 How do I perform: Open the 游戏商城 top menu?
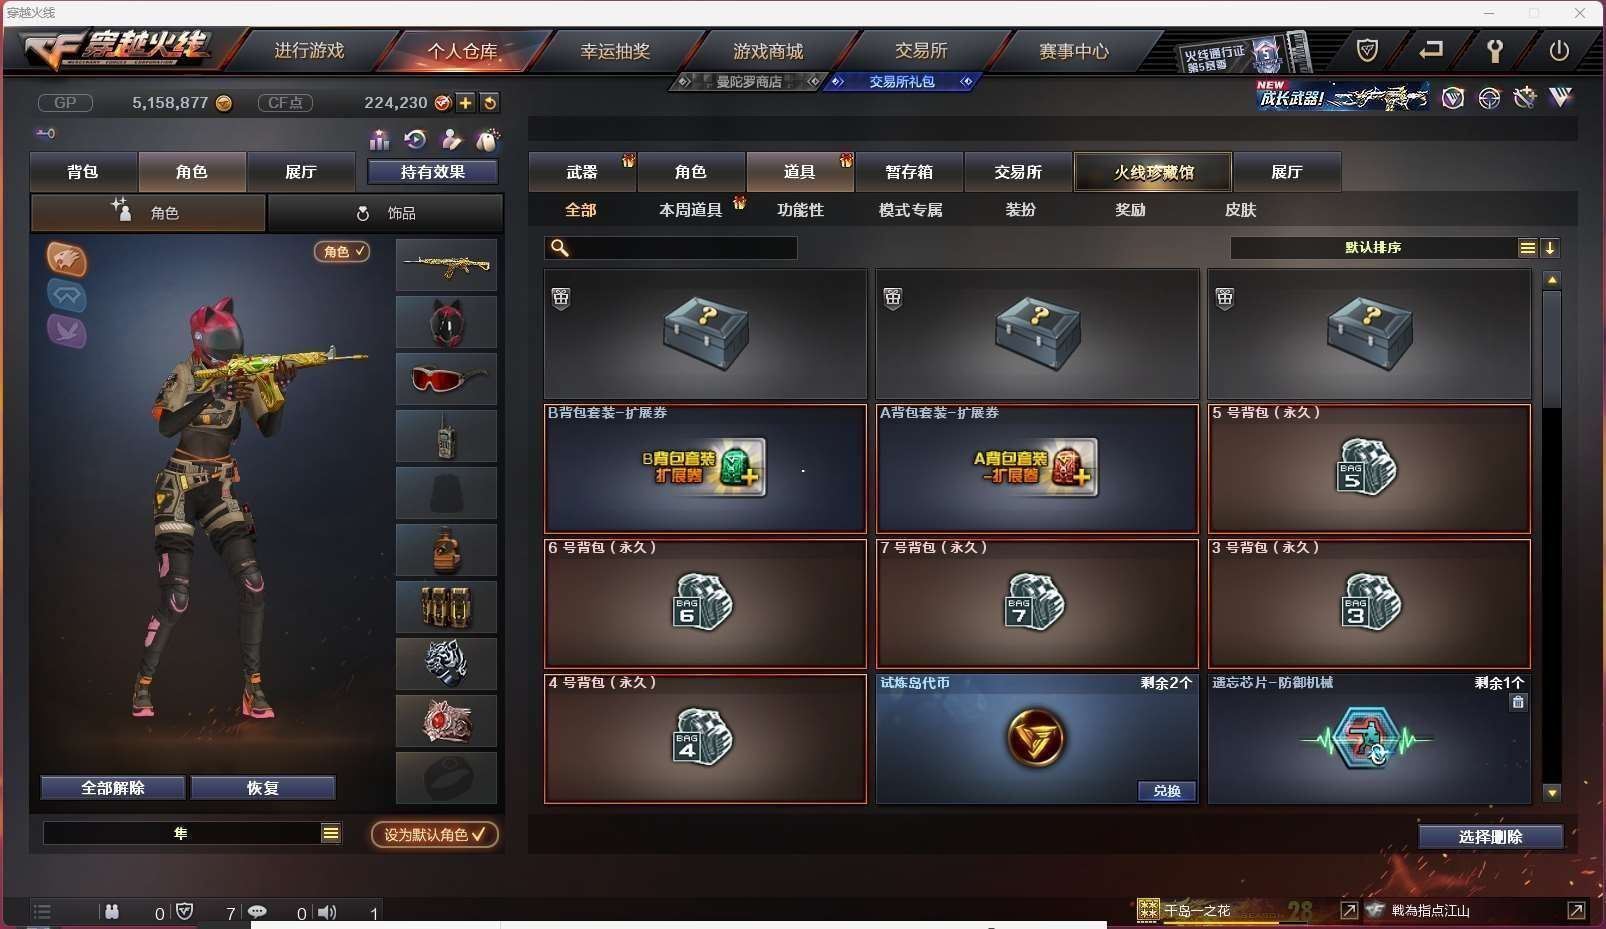(x=768, y=50)
